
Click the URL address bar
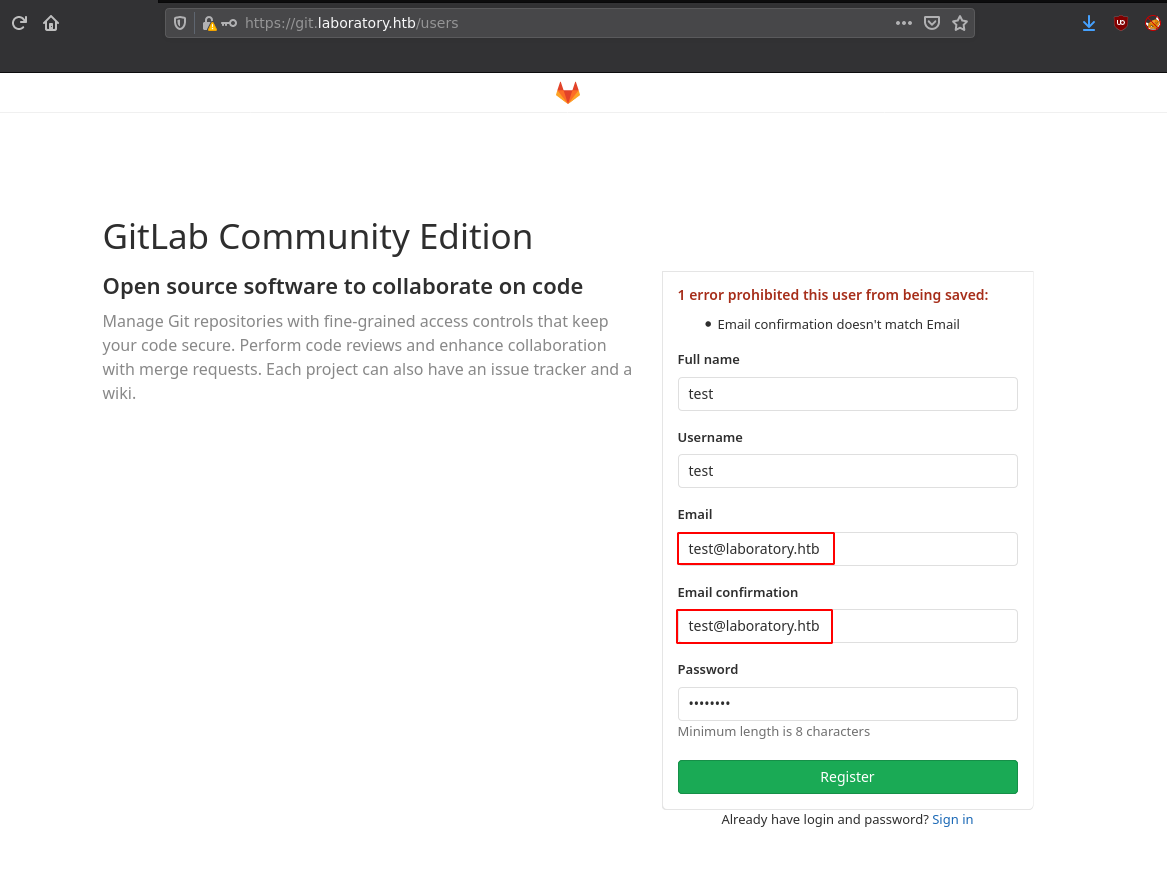[x=560, y=23]
